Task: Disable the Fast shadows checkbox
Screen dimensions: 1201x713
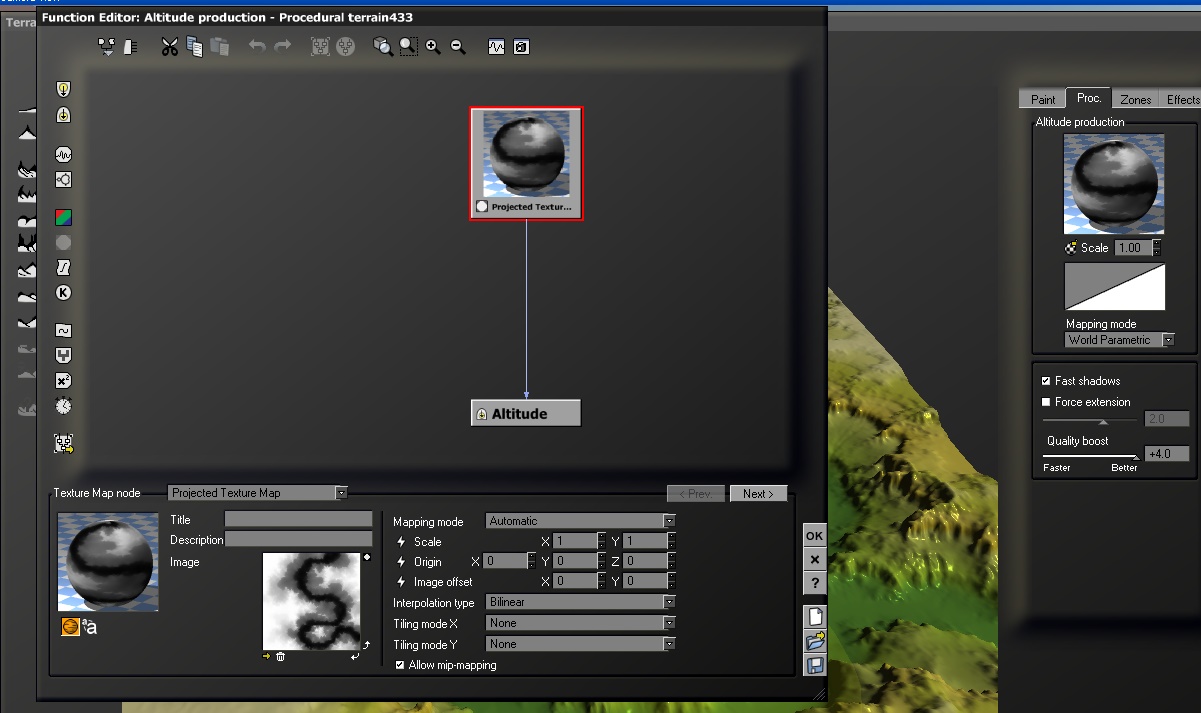Action: tap(1046, 381)
